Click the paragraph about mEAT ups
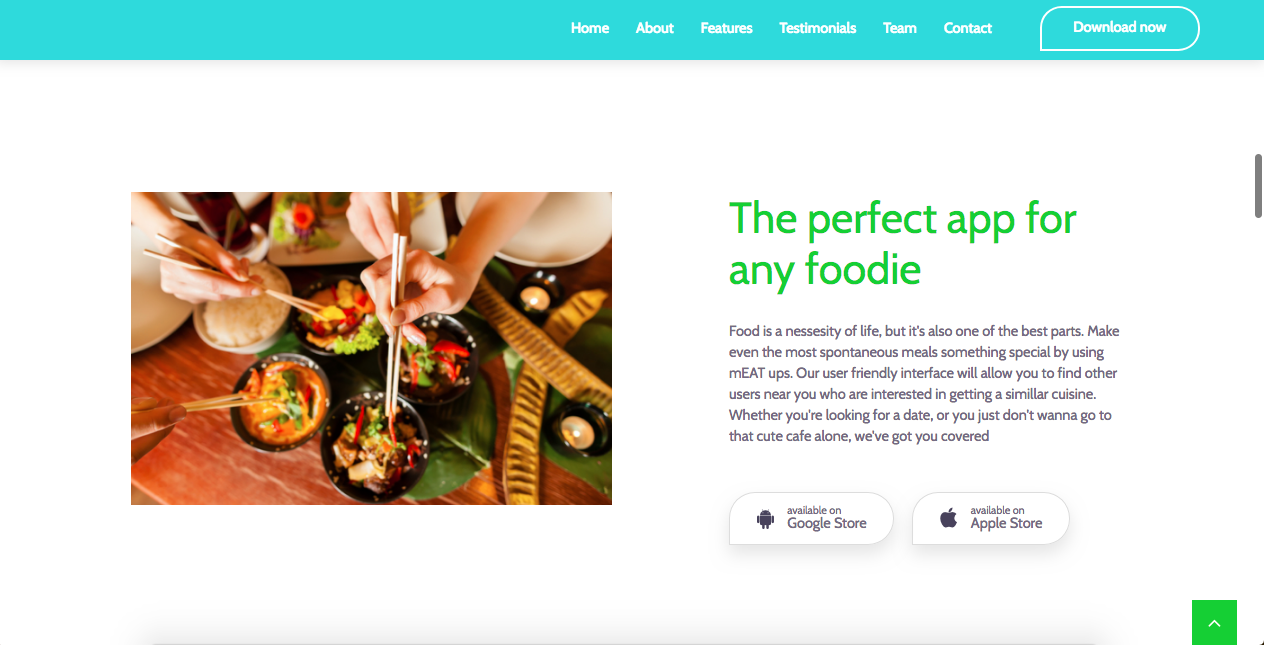Screen dimensions: 1264x645 click(x=924, y=383)
